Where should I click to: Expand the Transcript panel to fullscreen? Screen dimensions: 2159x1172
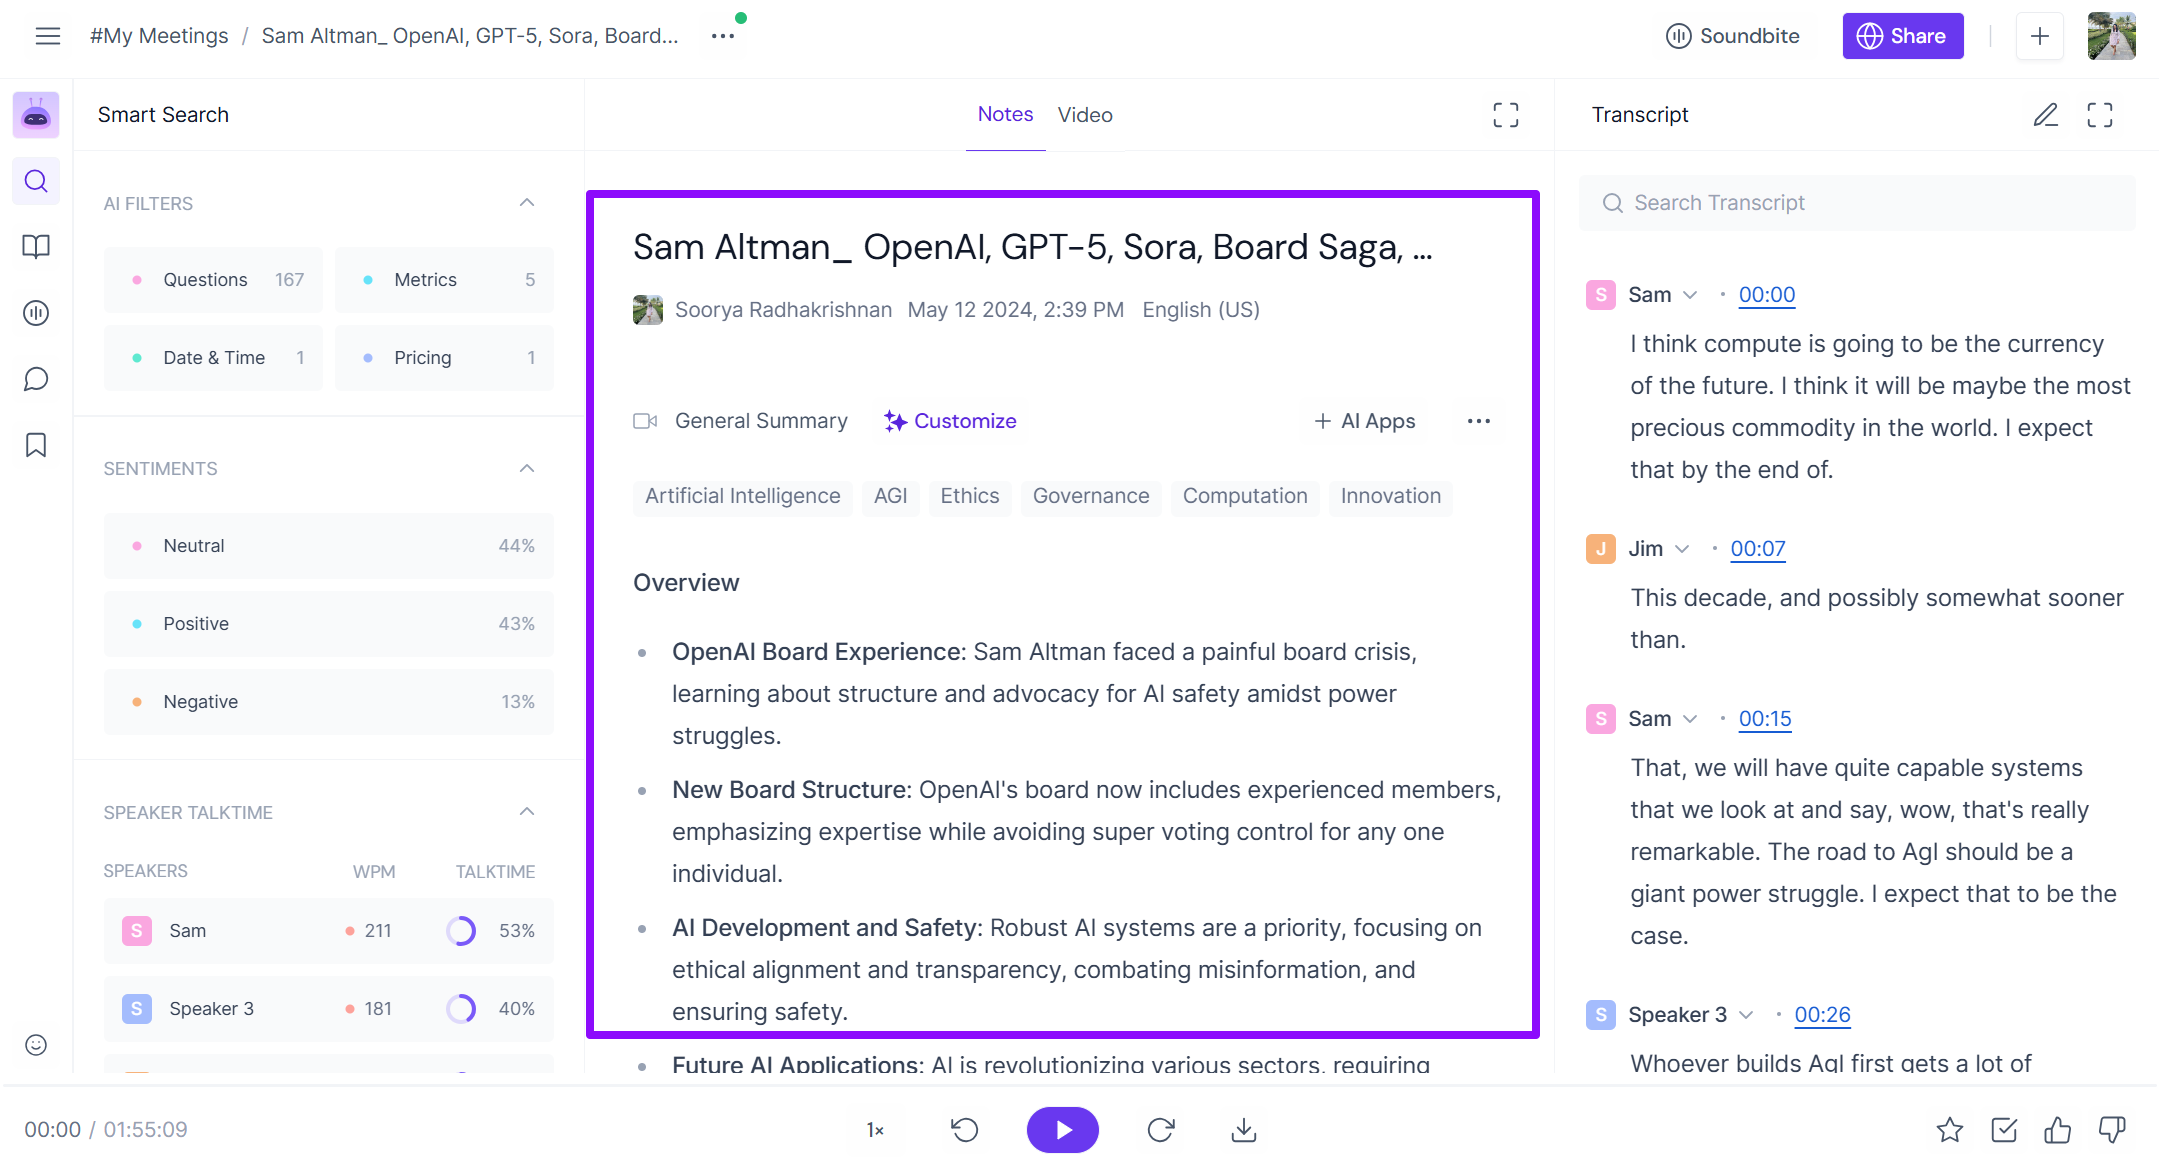[2100, 115]
